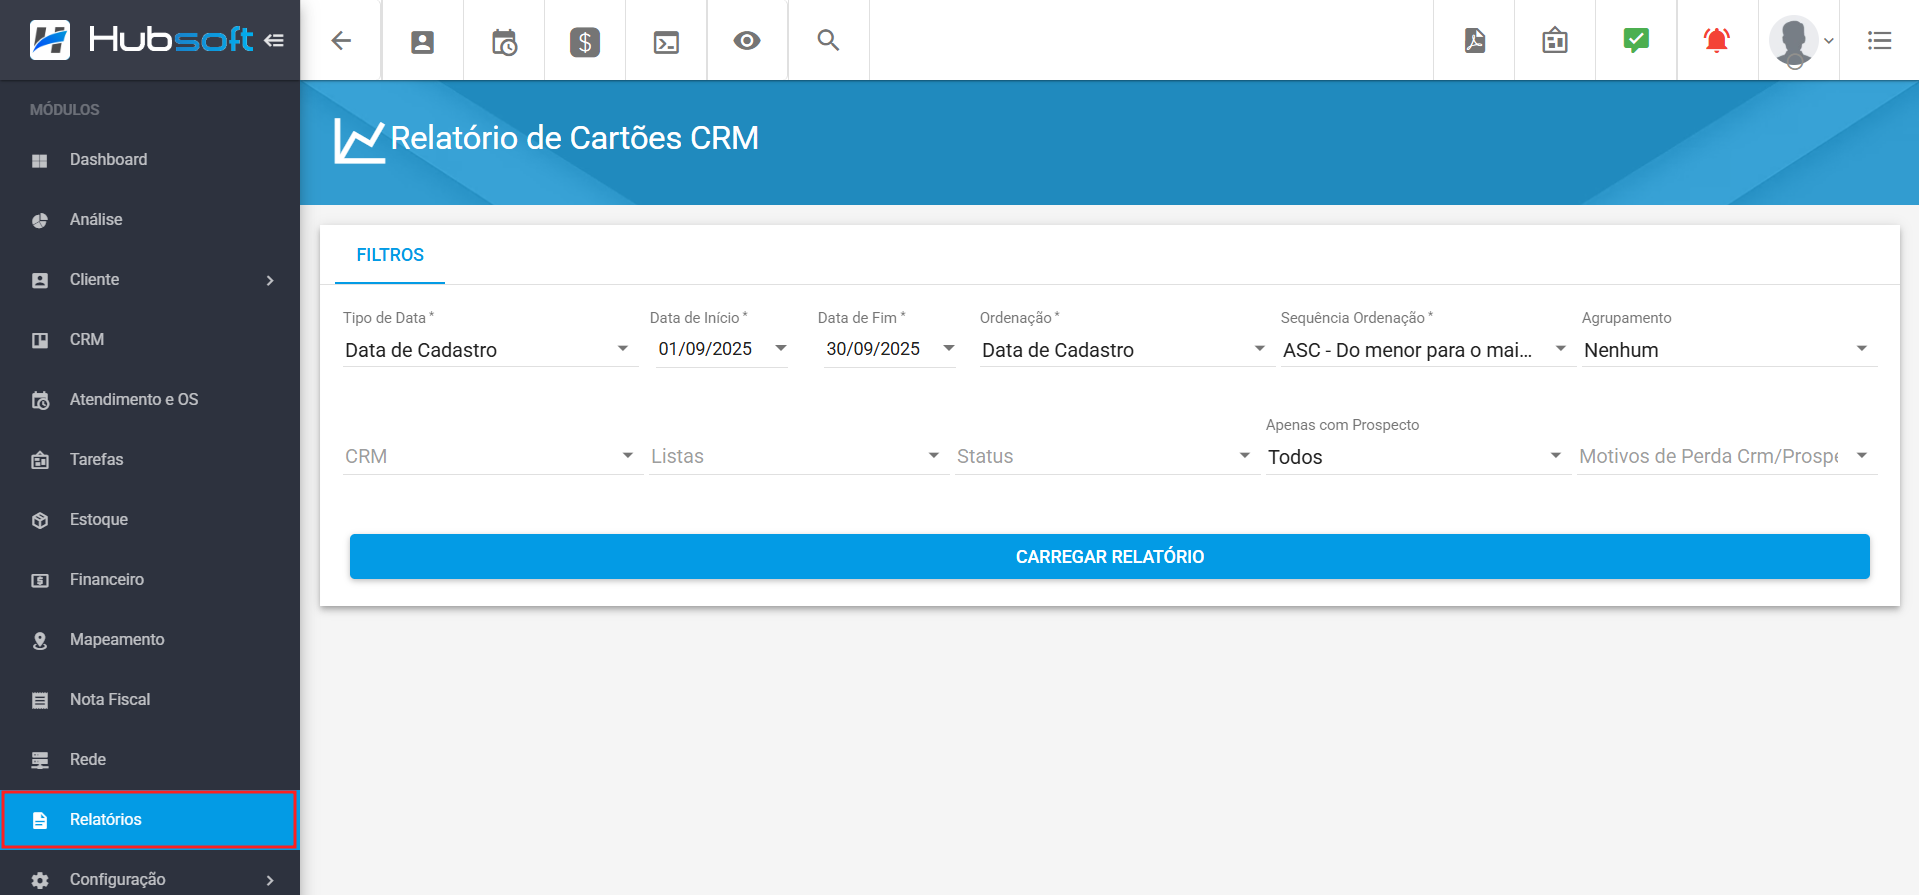Viewport: 1919px width, 895px height.
Task: Select the FILTROS tab
Action: [390, 255]
